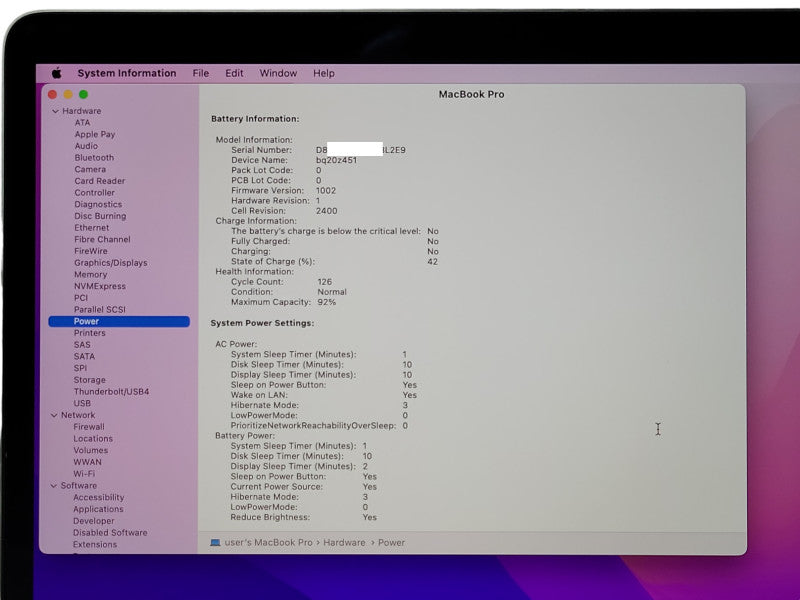Screen dimensions: 800x600
Task: Click the Maximum Capacity value 92%
Action: pos(327,302)
